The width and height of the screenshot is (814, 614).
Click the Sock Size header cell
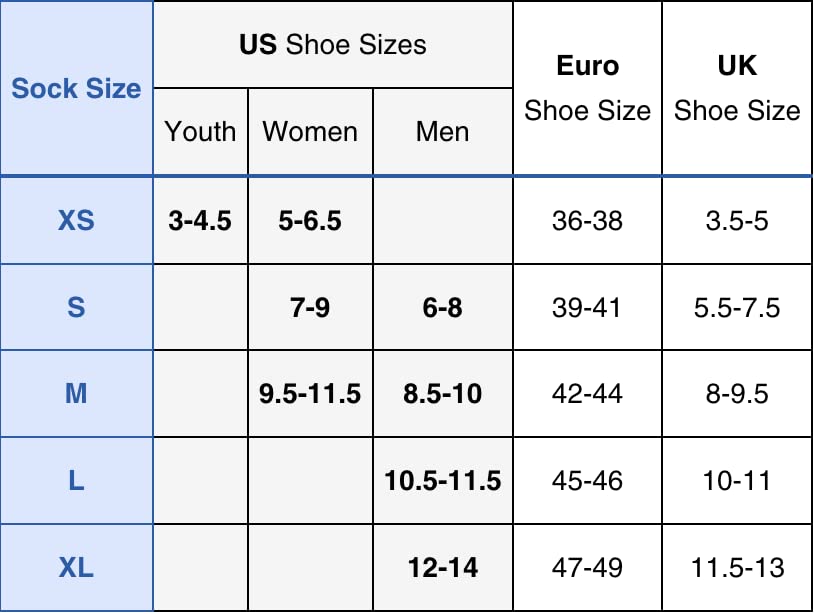click(x=76, y=88)
